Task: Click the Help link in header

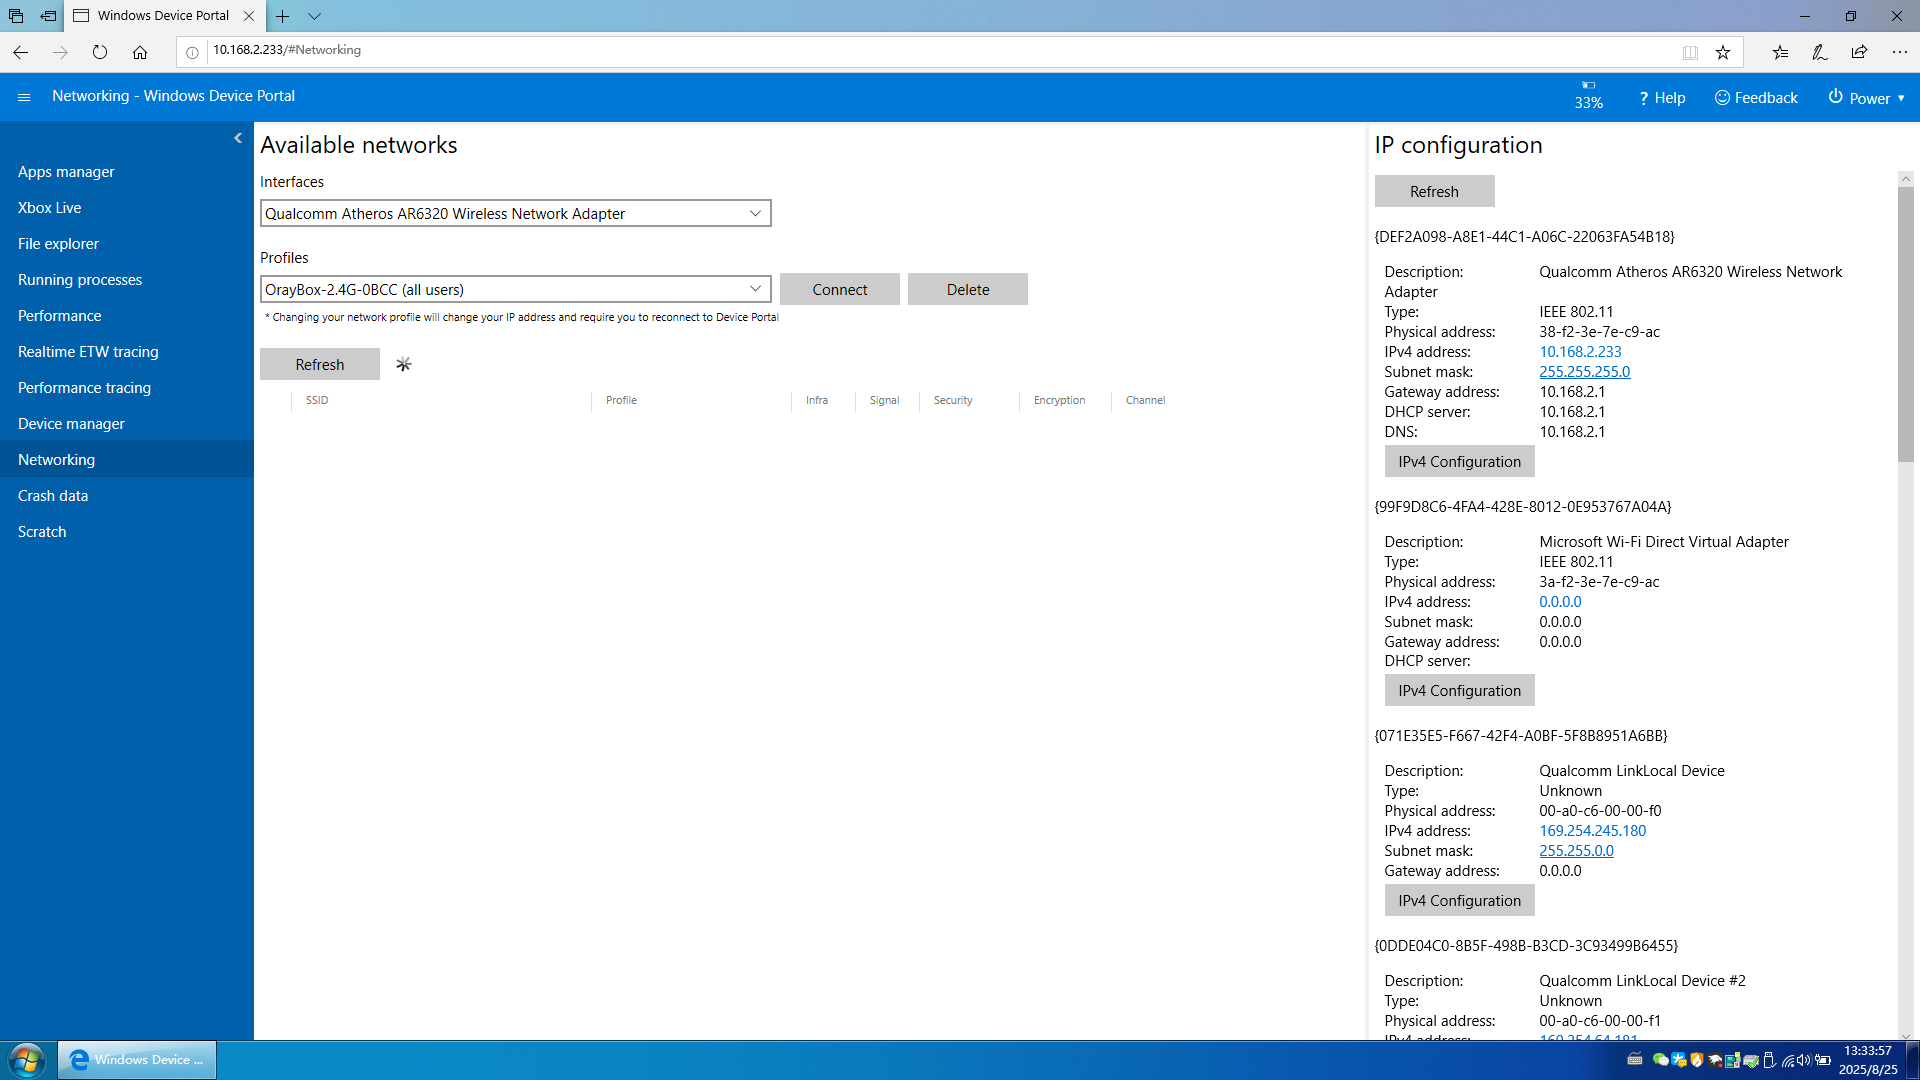Action: 1662,97
